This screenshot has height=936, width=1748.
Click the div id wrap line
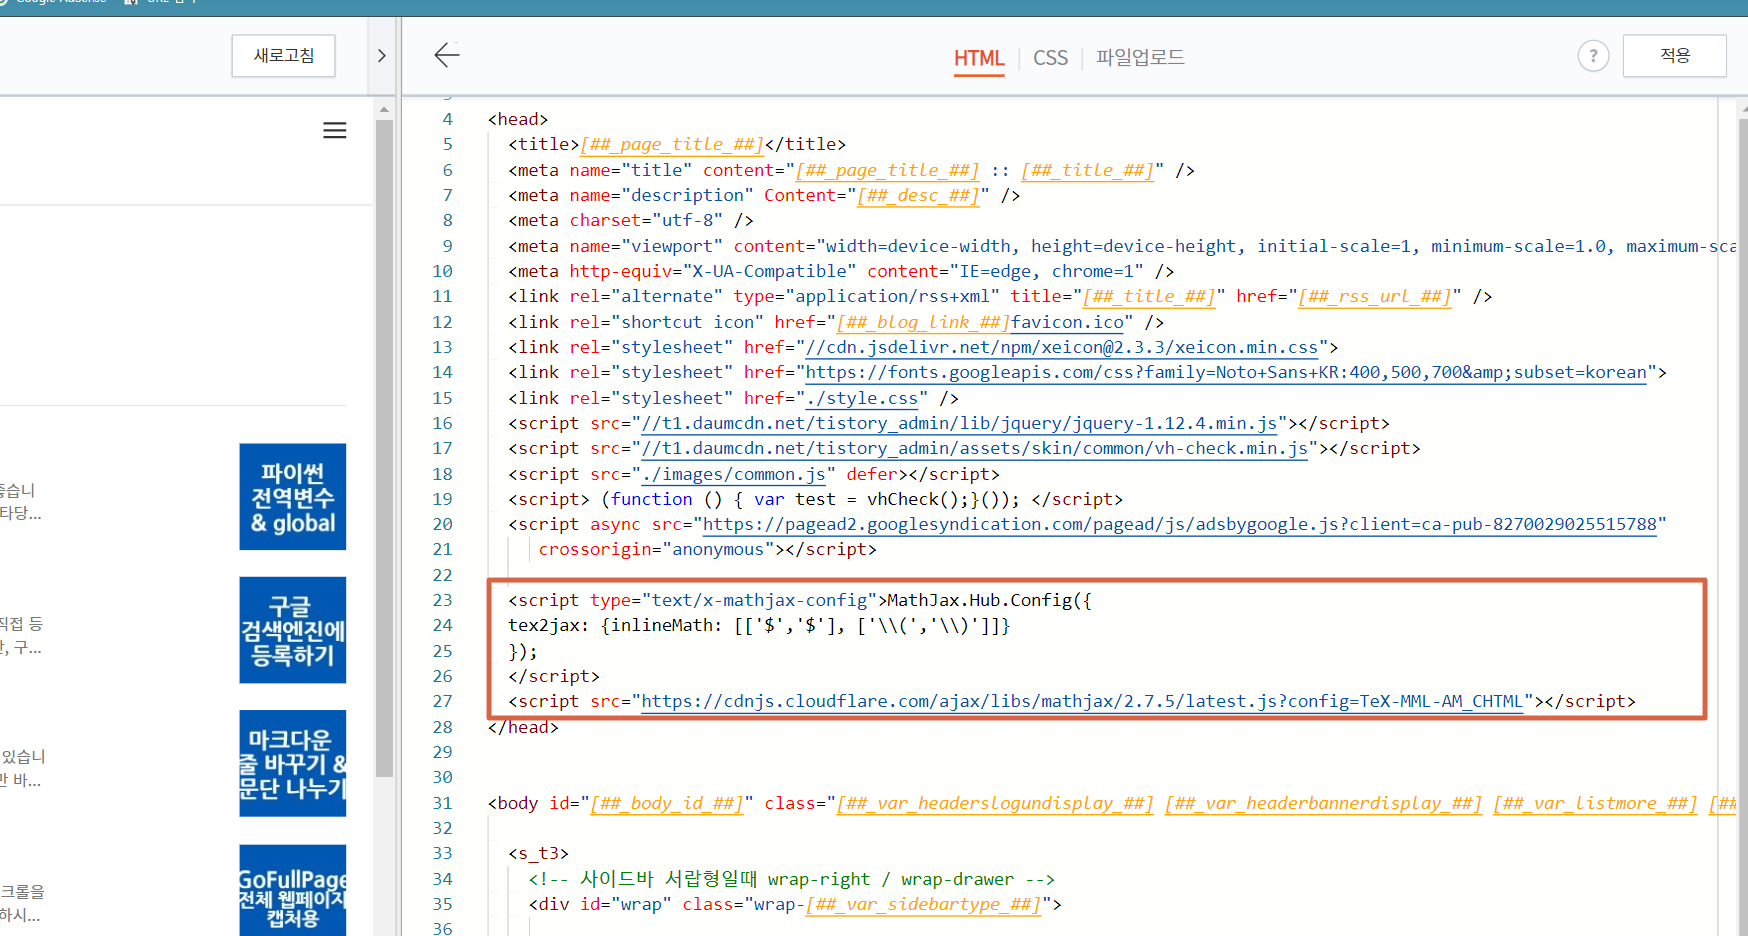795,904
